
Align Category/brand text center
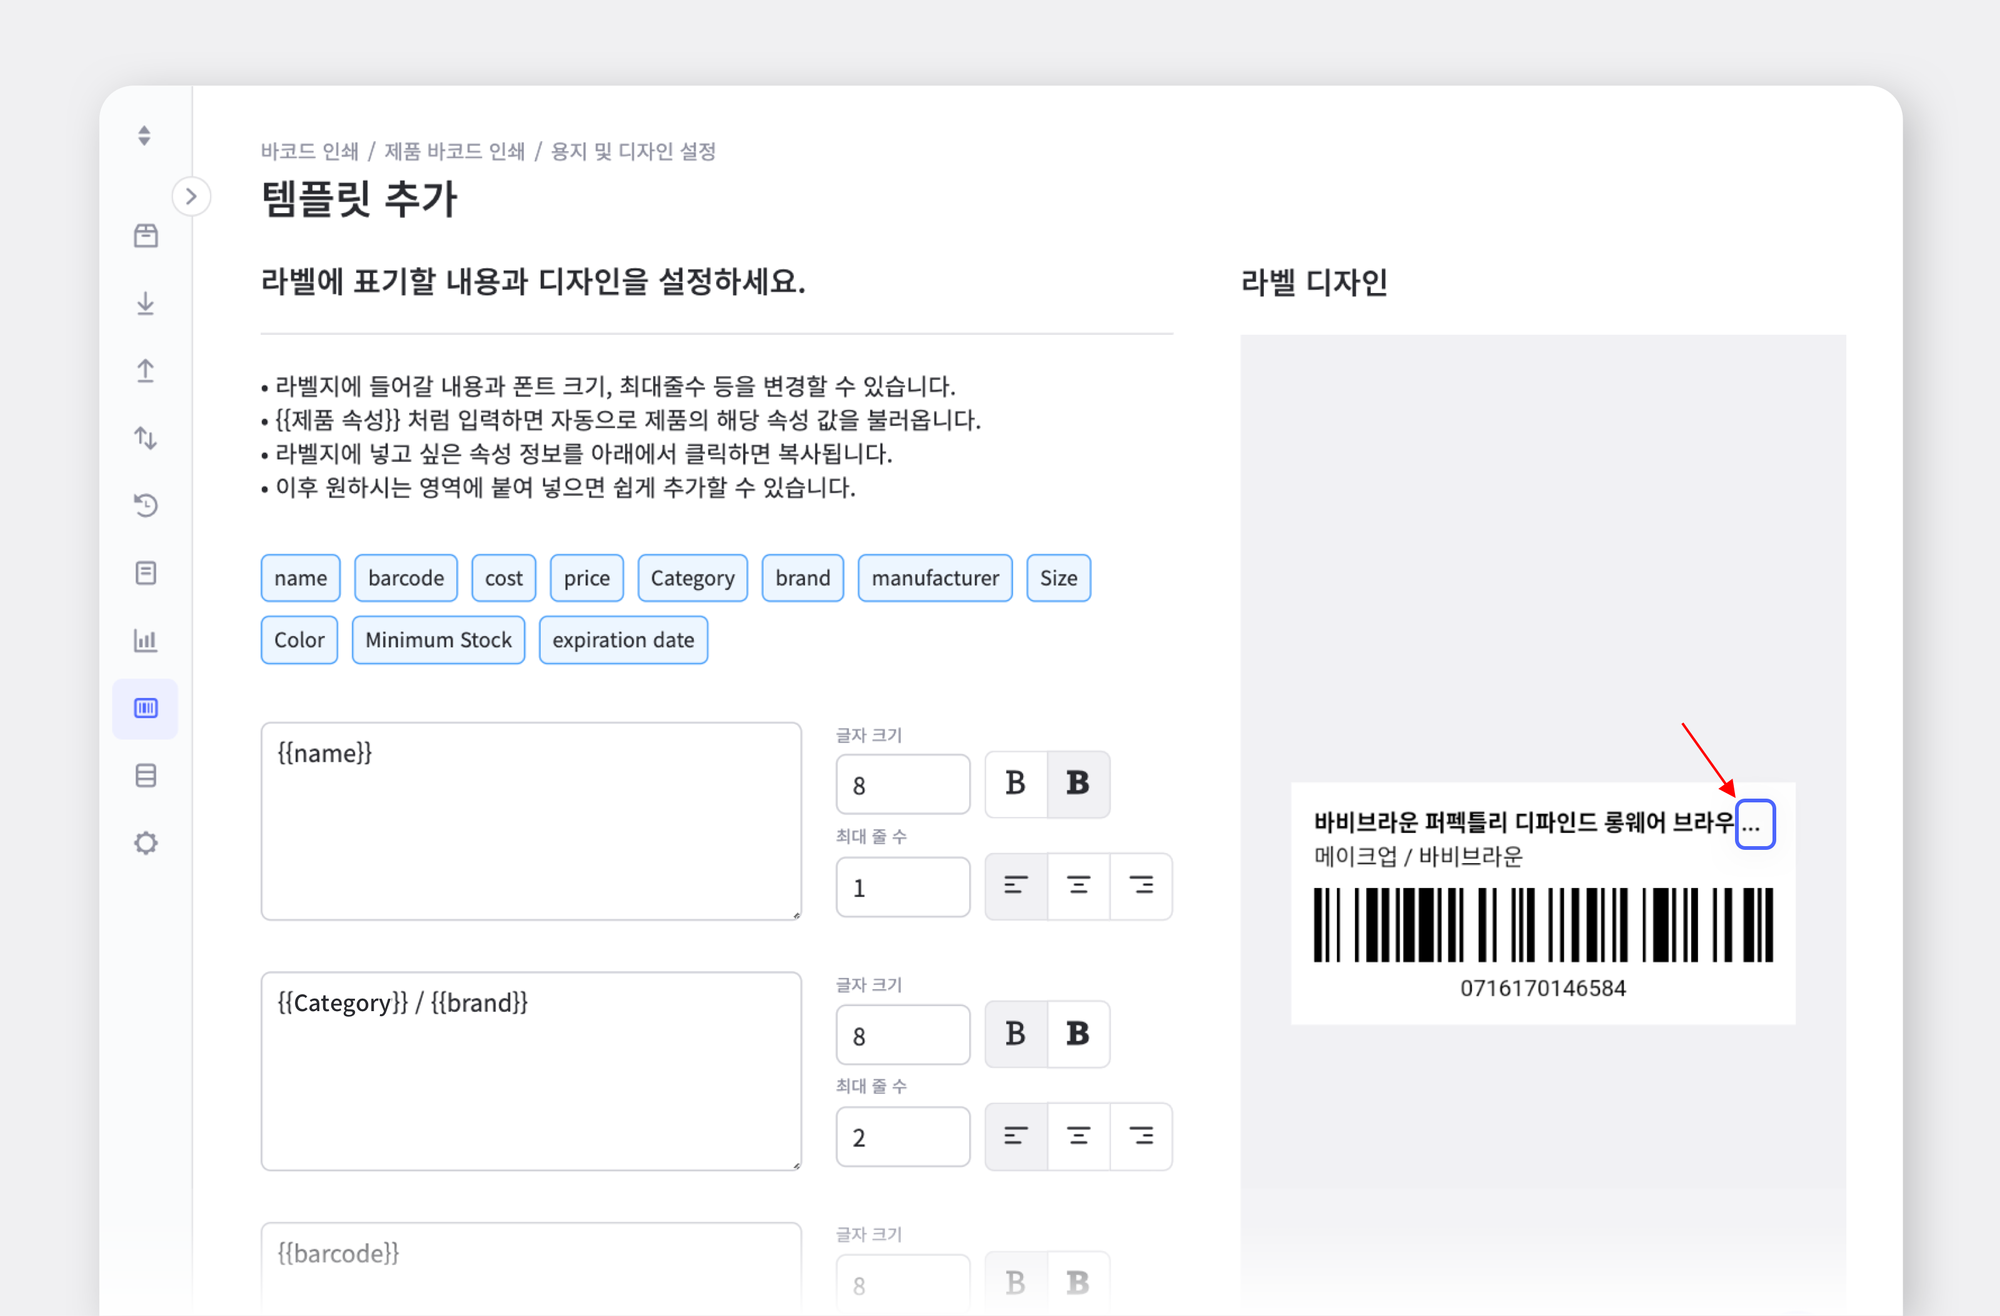click(1078, 1136)
